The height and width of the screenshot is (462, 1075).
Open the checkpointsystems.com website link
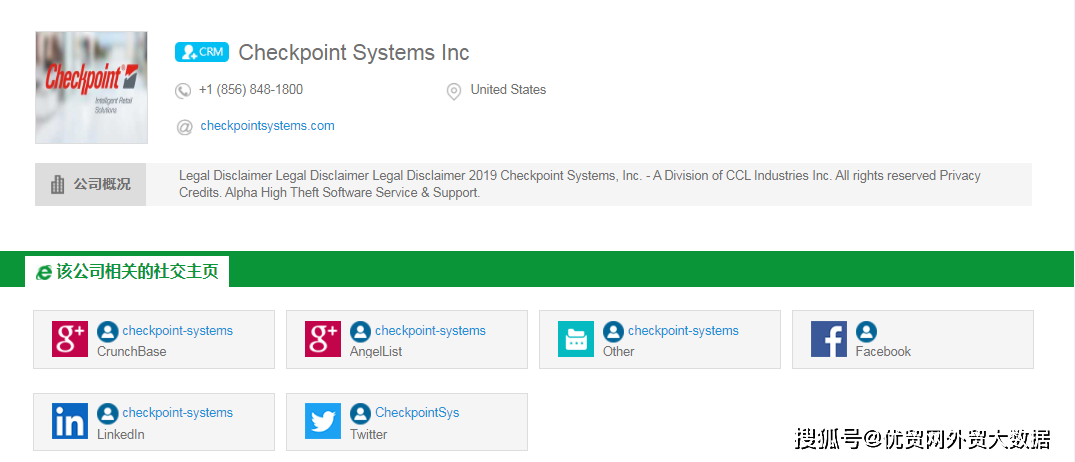pyautogui.click(x=267, y=125)
